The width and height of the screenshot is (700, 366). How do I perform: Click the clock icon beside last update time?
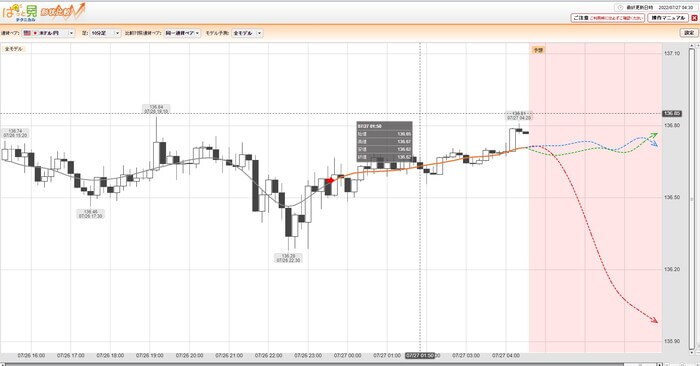point(620,8)
